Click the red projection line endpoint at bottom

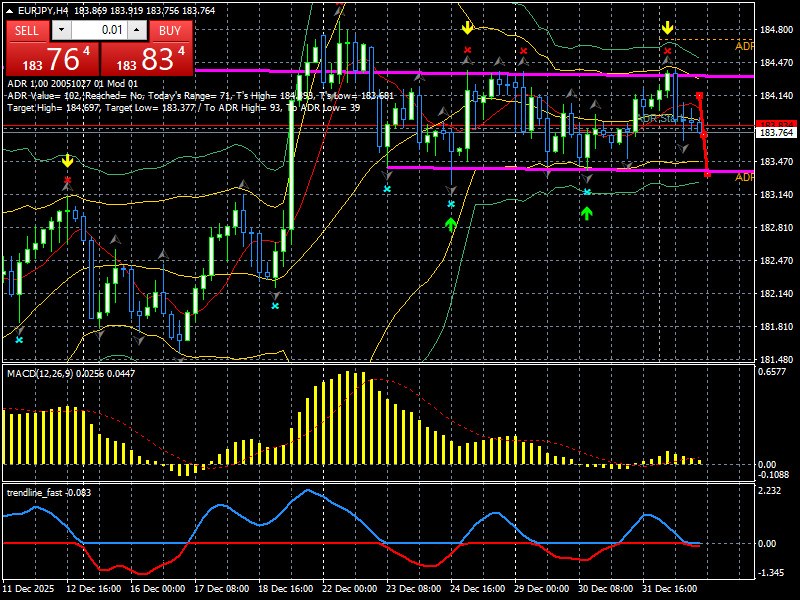[707, 174]
